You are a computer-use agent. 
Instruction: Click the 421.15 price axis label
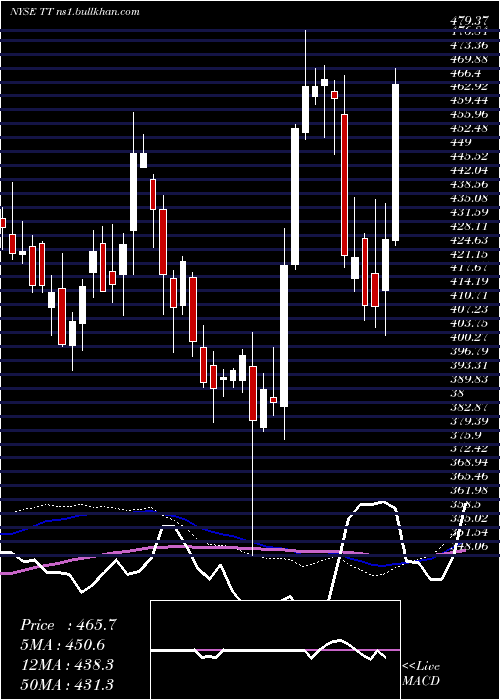coord(470,254)
